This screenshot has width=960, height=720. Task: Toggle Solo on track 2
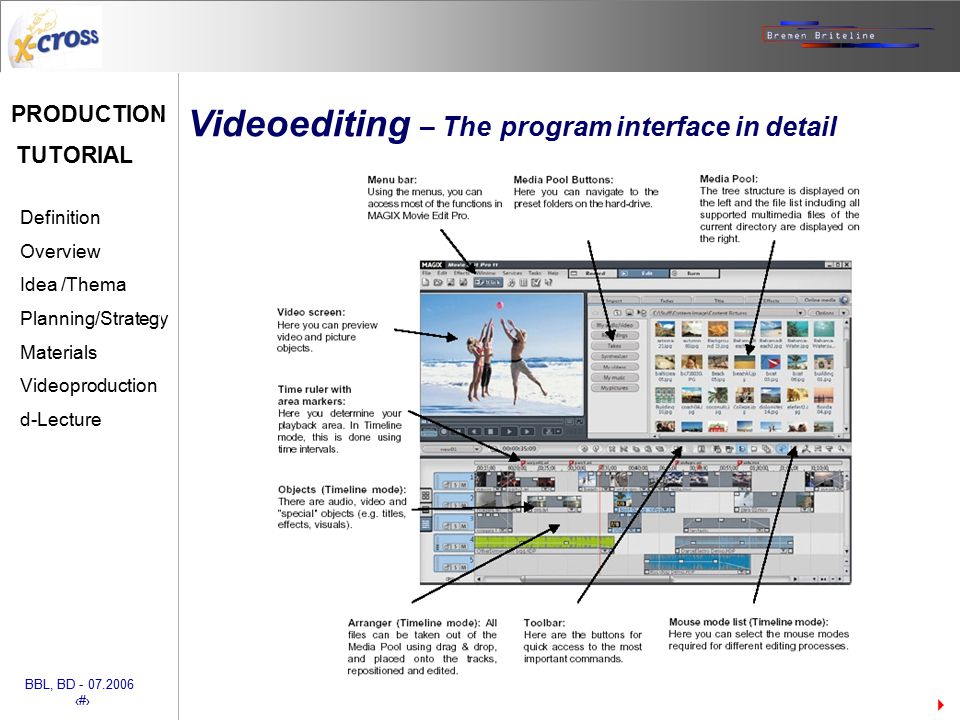click(x=455, y=506)
